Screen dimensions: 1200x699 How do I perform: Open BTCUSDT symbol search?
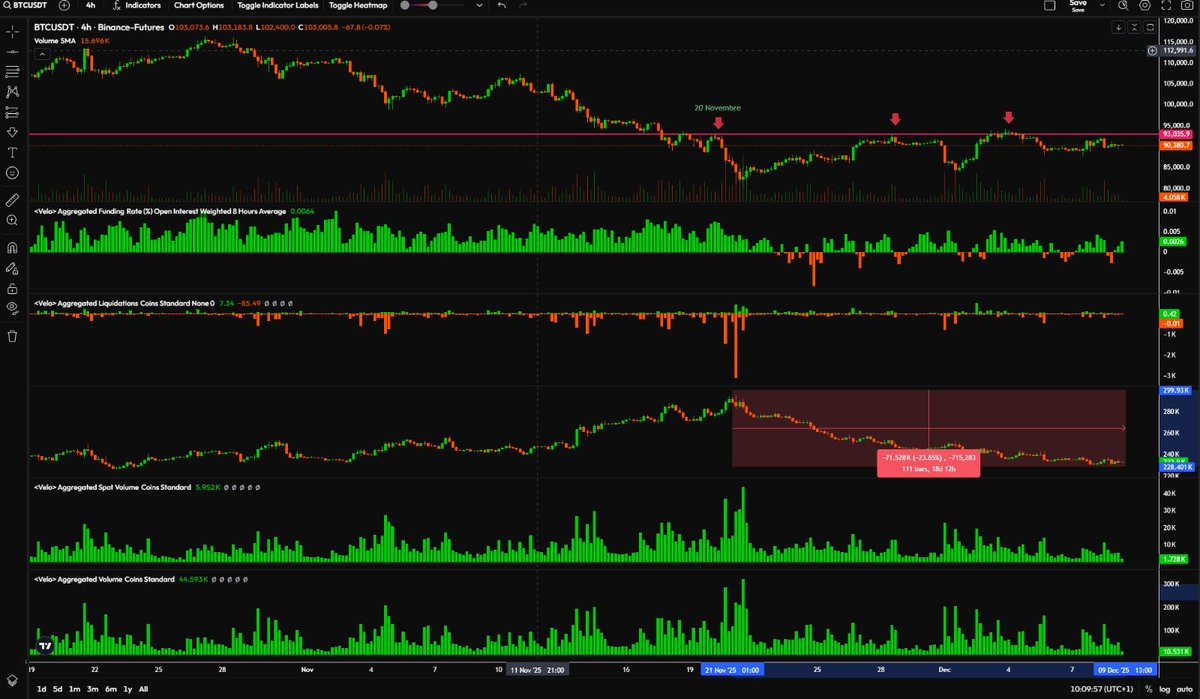pyautogui.click(x=27, y=5)
